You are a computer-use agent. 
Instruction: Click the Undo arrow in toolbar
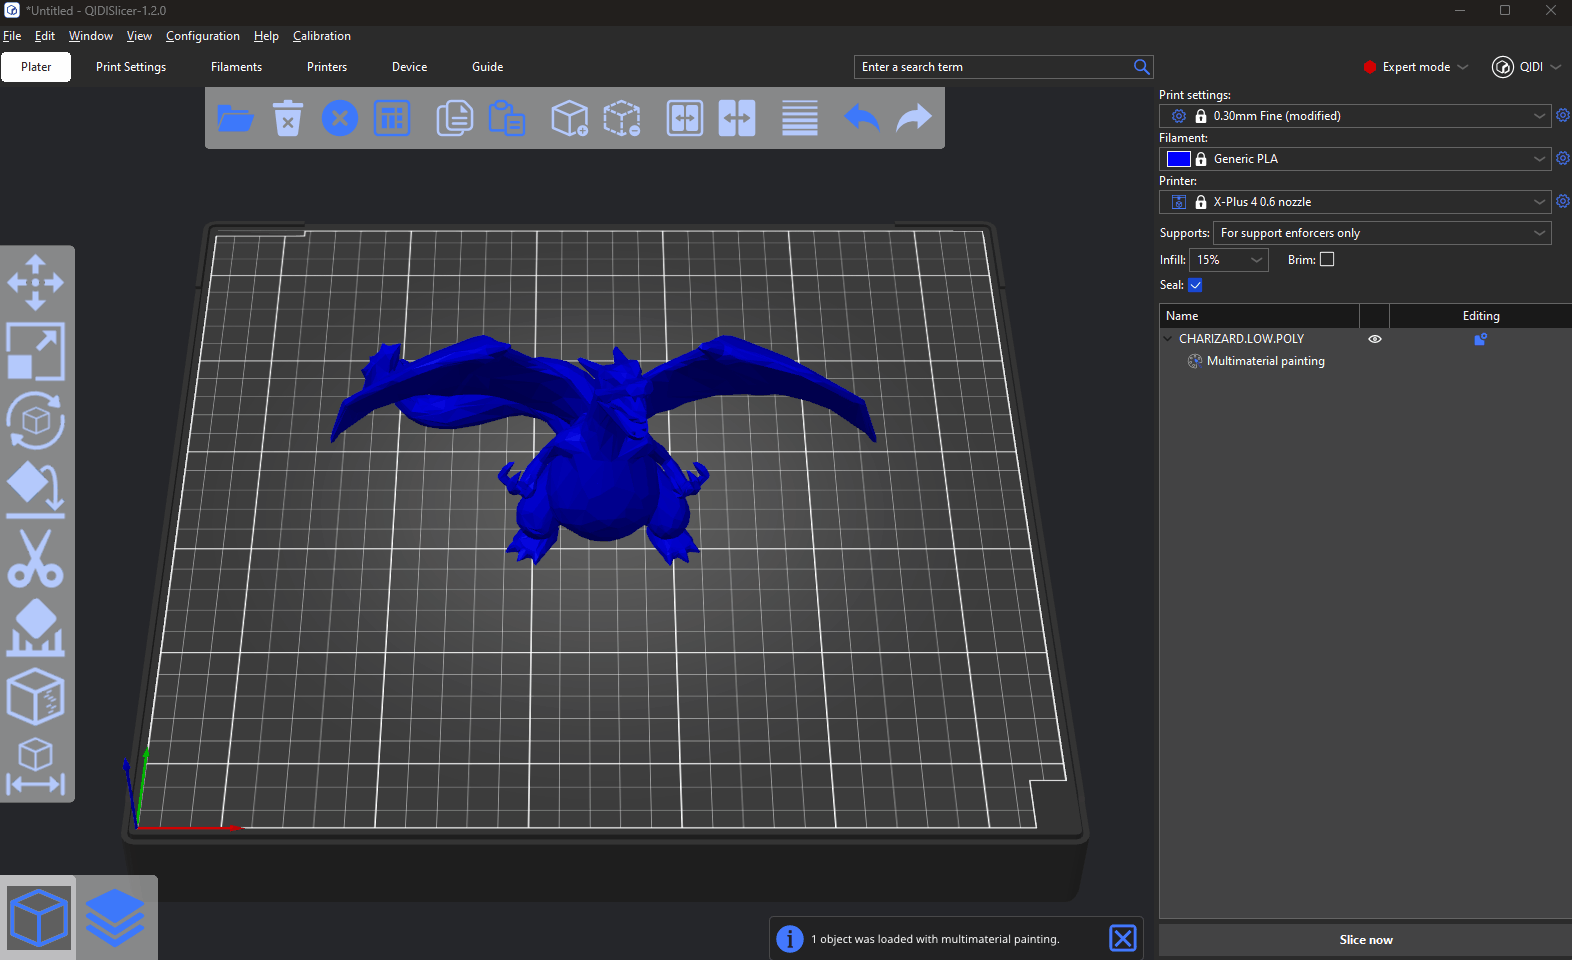(861, 118)
